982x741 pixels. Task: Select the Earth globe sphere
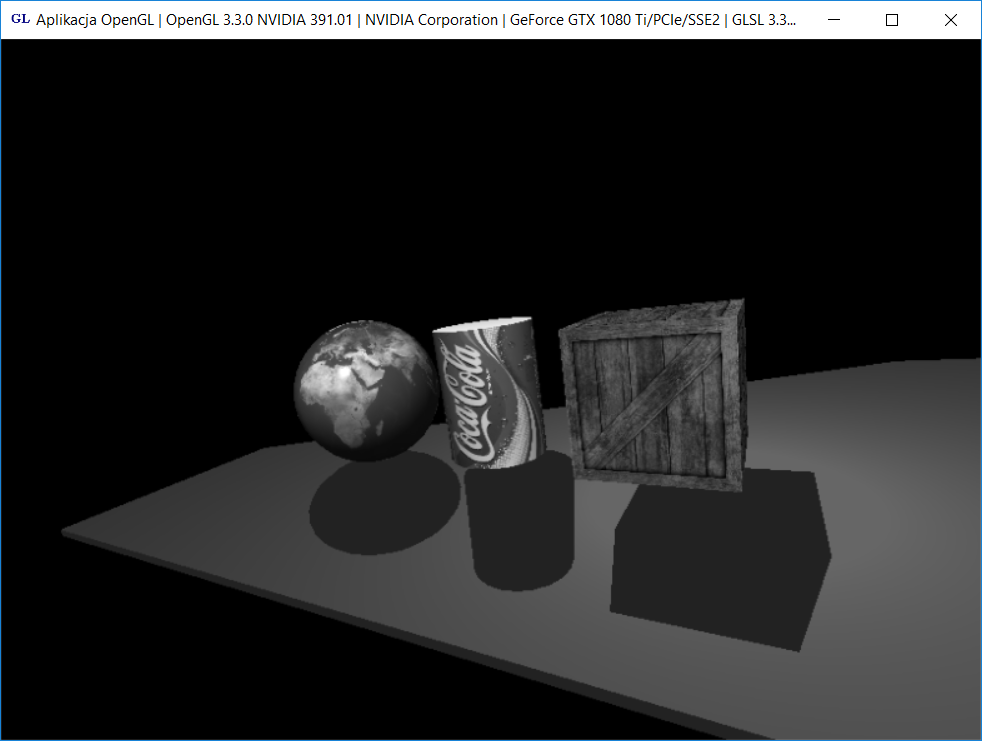click(366, 392)
